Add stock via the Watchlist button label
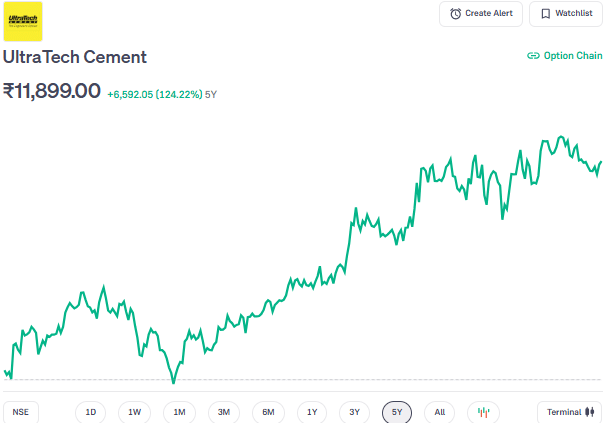The width and height of the screenshot is (613, 423). pyautogui.click(x=574, y=14)
